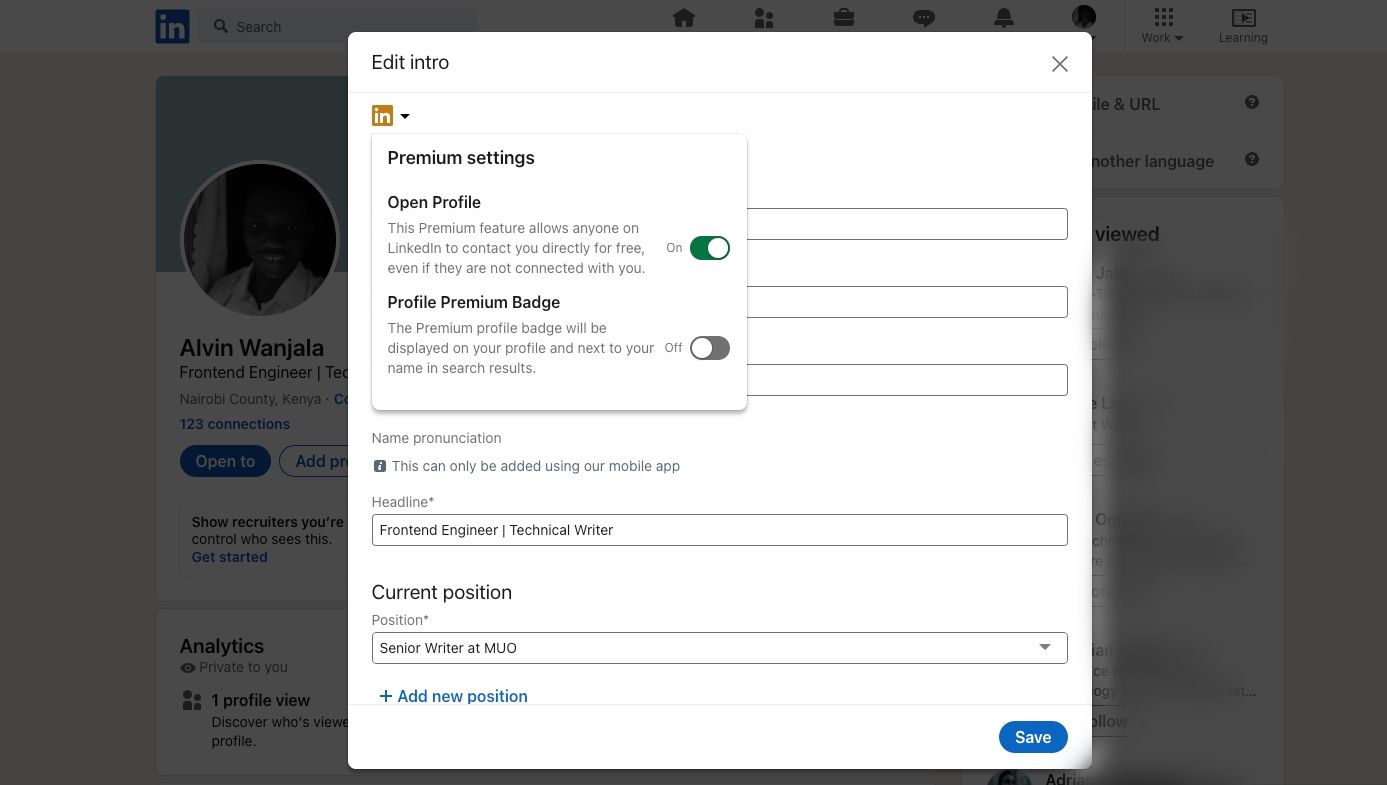Click the gold Premium LinkedIn badge icon
This screenshot has width=1387, height=785.
382,116
